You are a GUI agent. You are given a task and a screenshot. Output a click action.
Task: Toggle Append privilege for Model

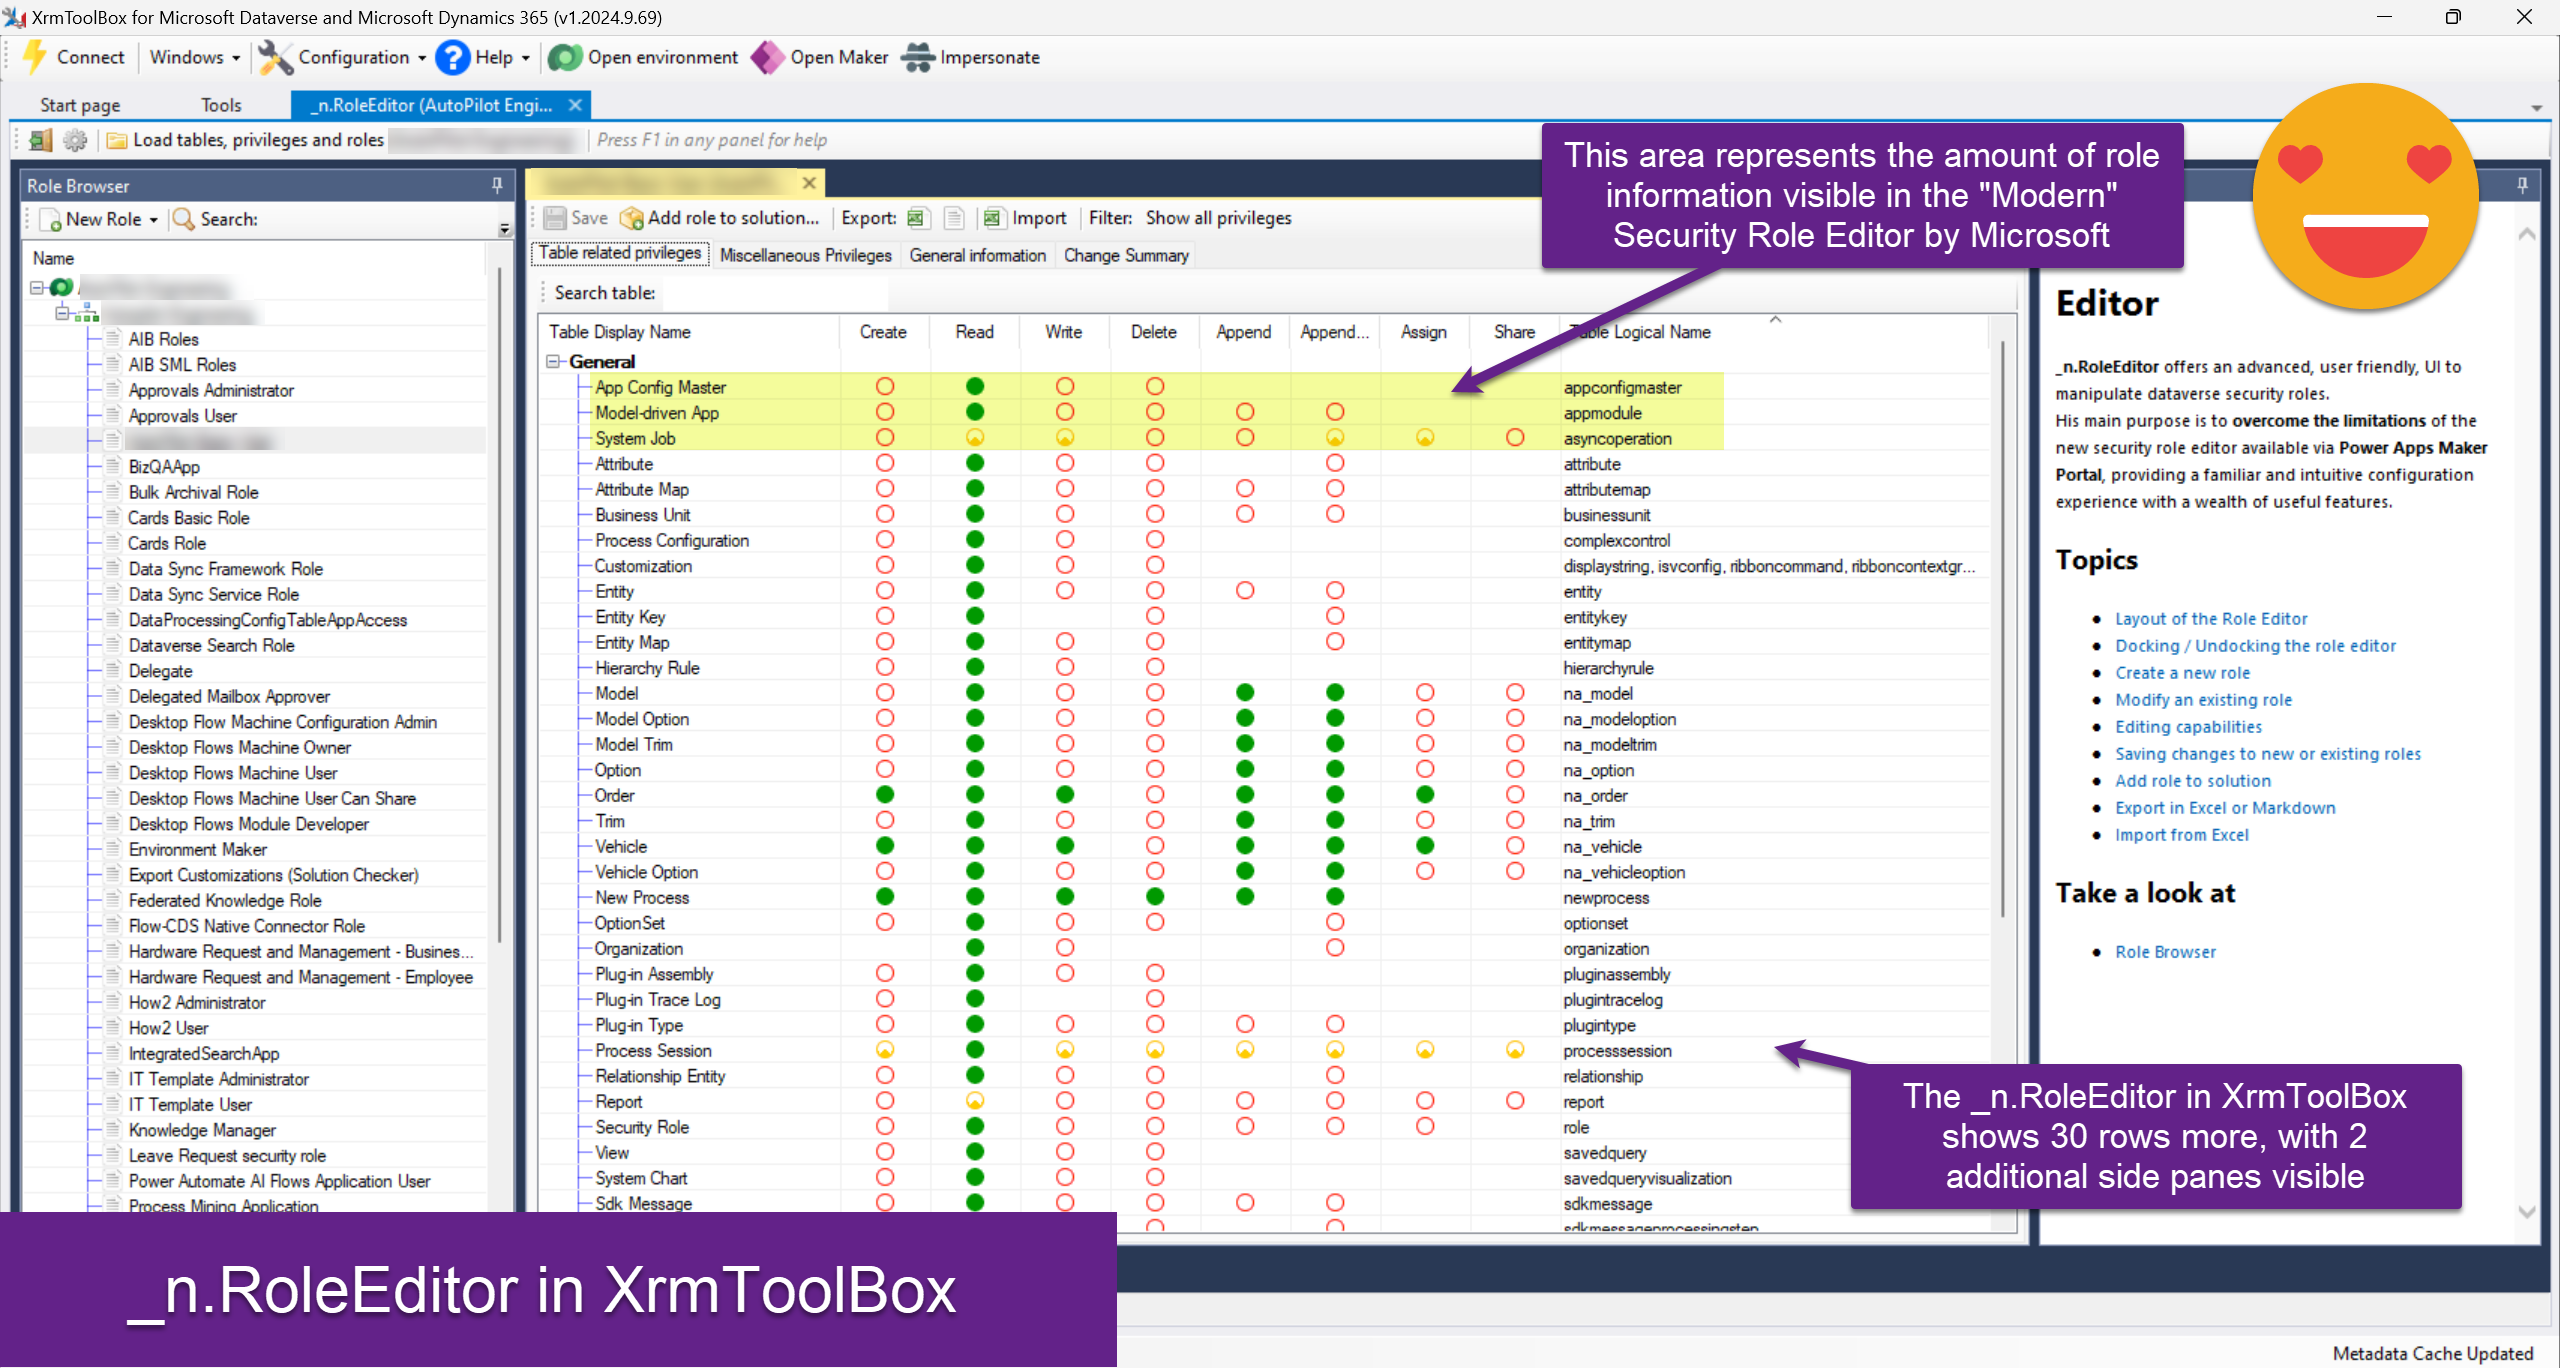(x=1245, y=692)
